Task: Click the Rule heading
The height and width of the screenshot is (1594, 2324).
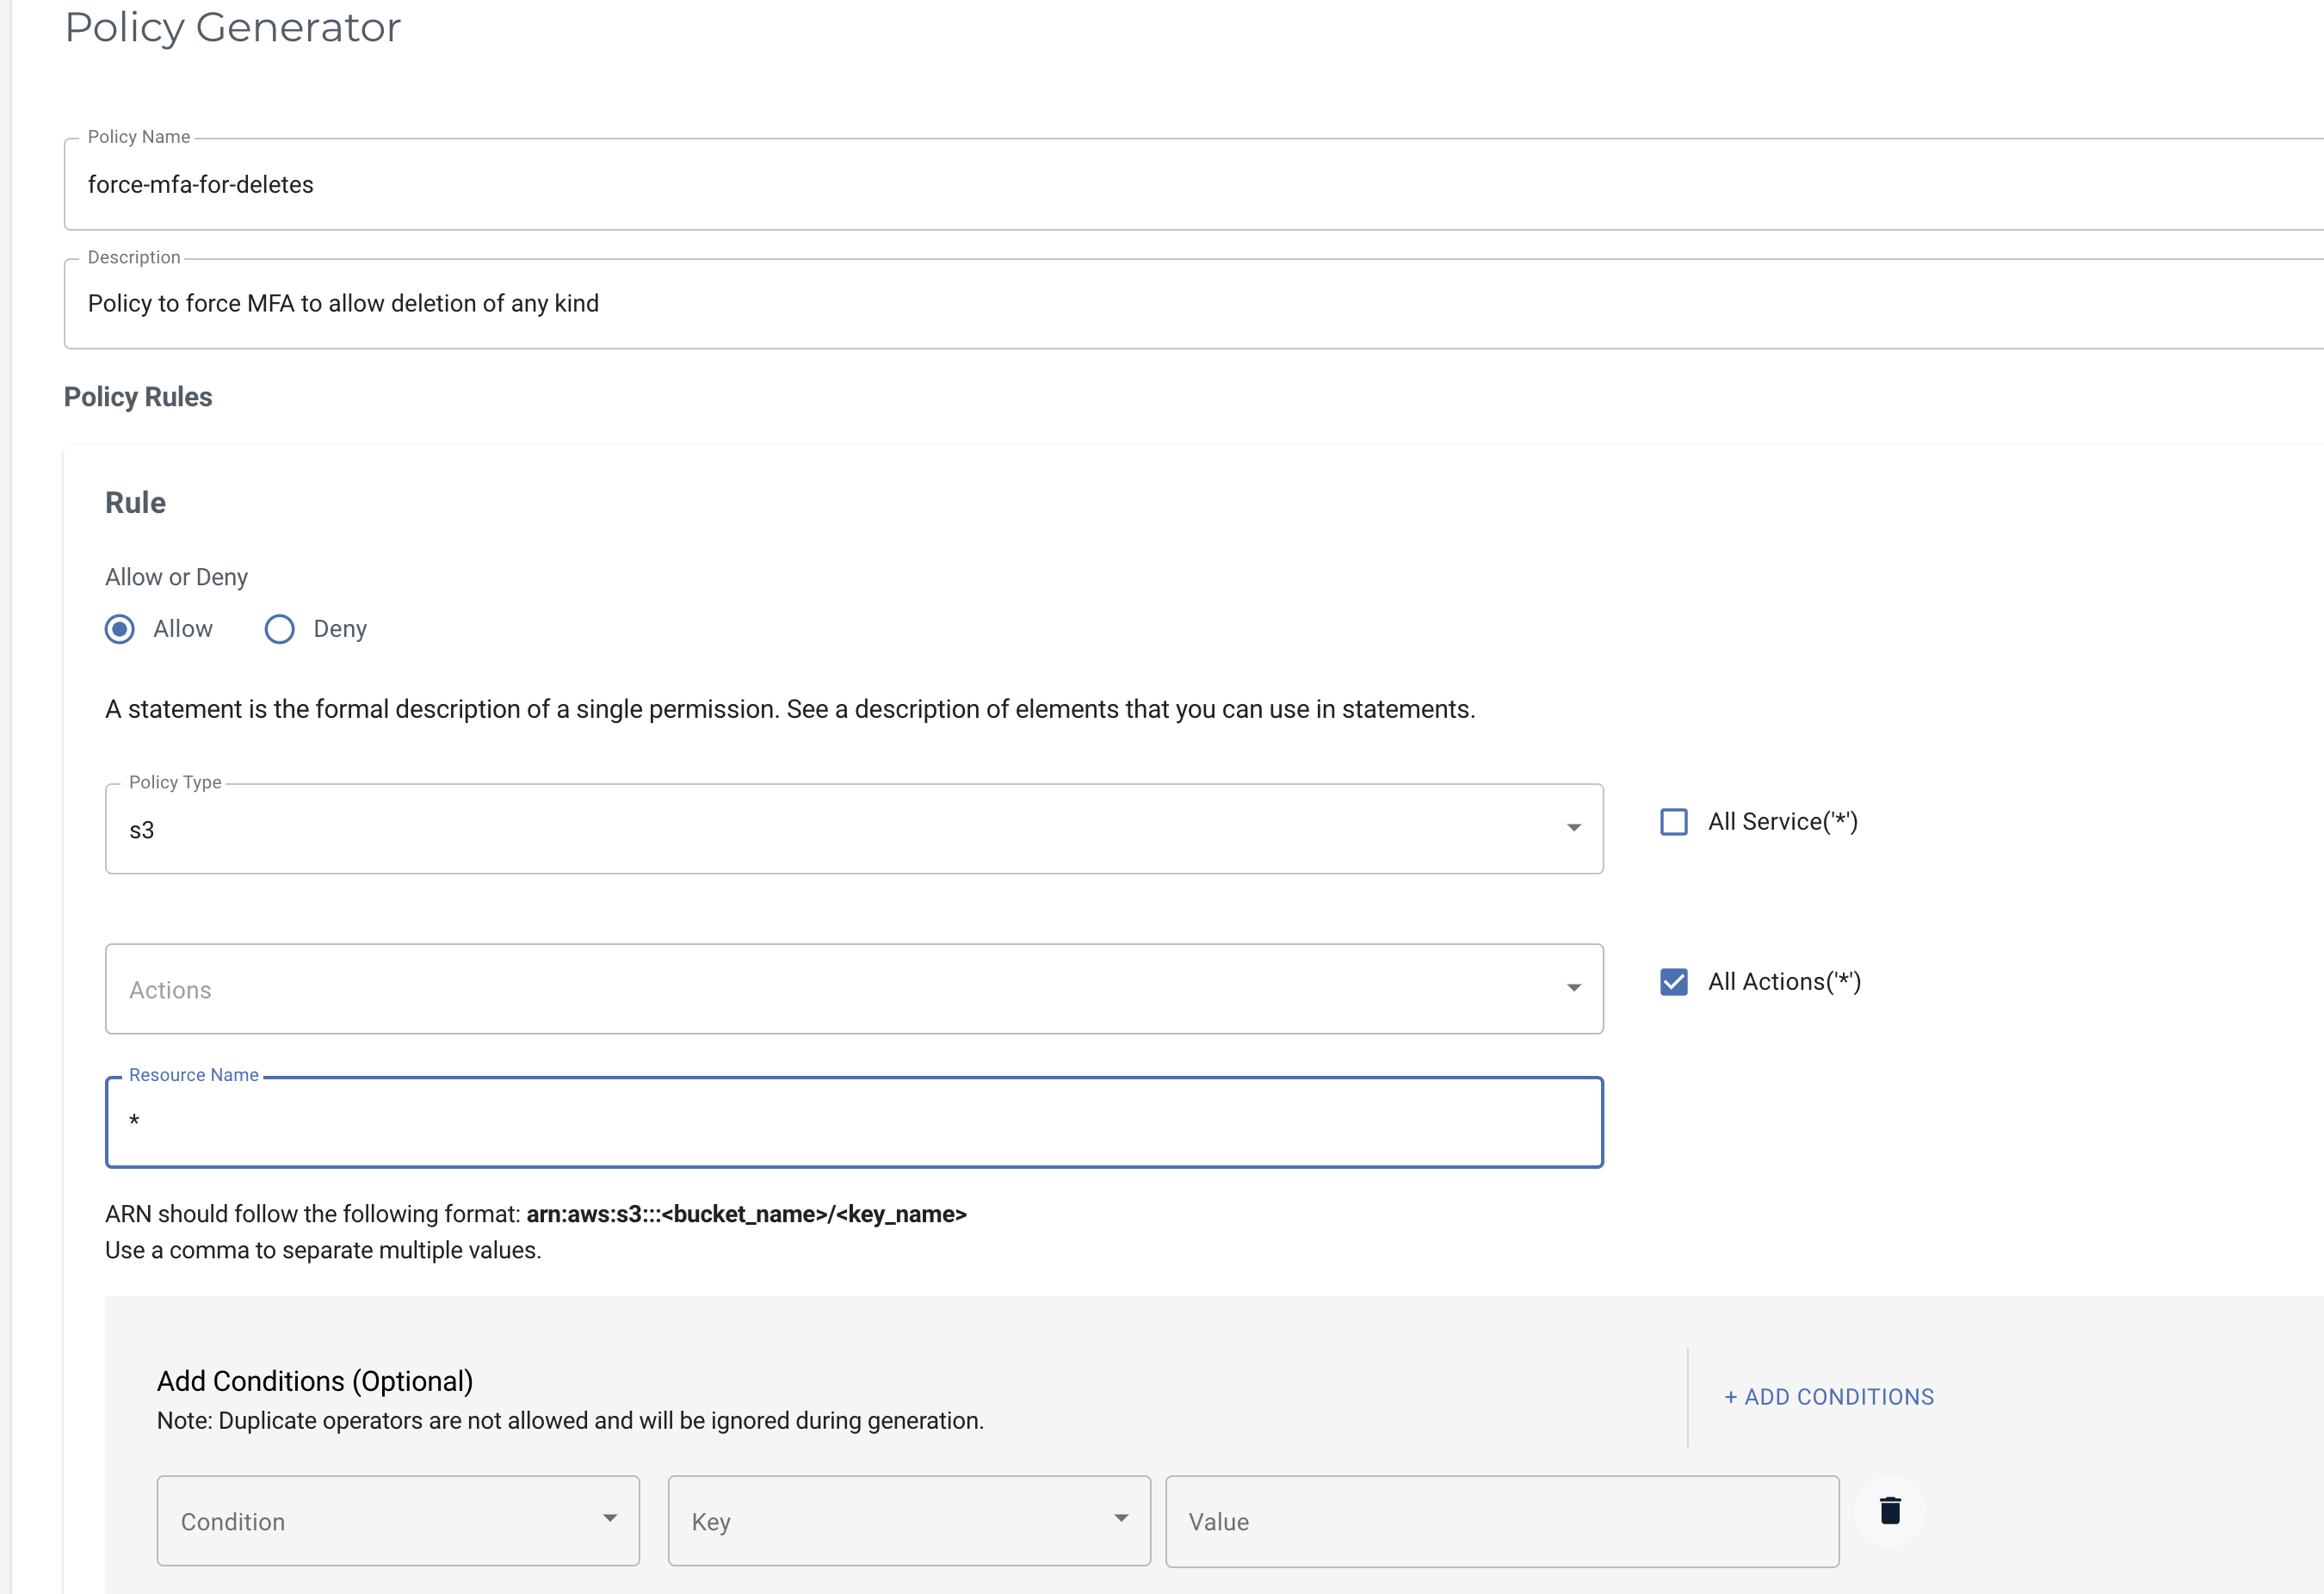Action: [135, 503]
